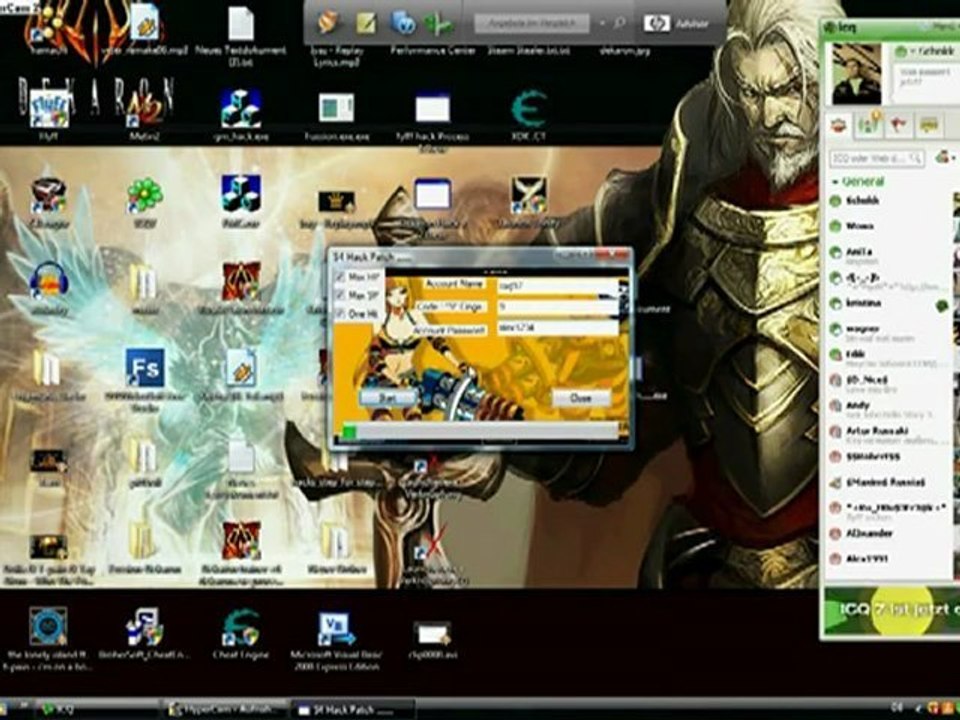Click the HP dock search box

[531, 23]
